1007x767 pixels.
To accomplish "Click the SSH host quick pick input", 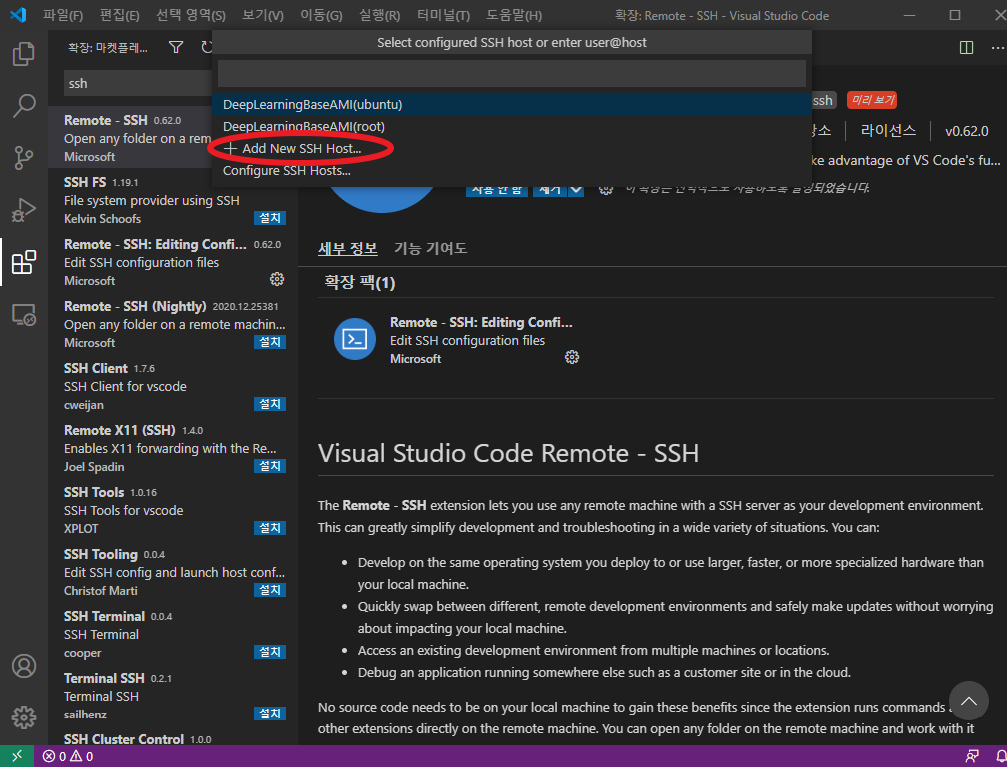I will [511, 73].
